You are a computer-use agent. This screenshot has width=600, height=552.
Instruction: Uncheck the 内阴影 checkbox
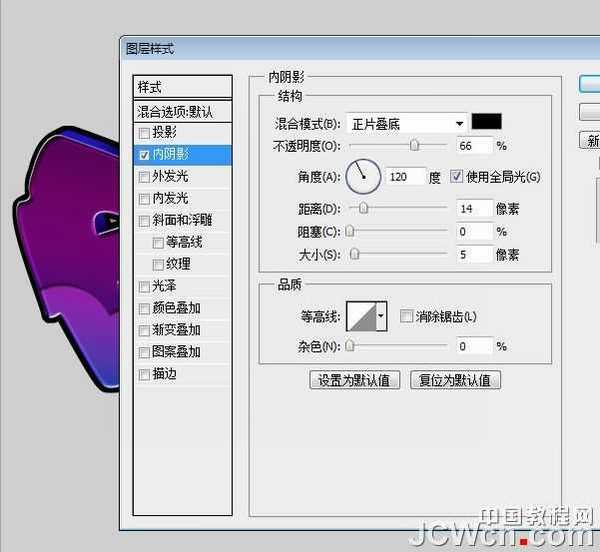(x=145, y=155)
